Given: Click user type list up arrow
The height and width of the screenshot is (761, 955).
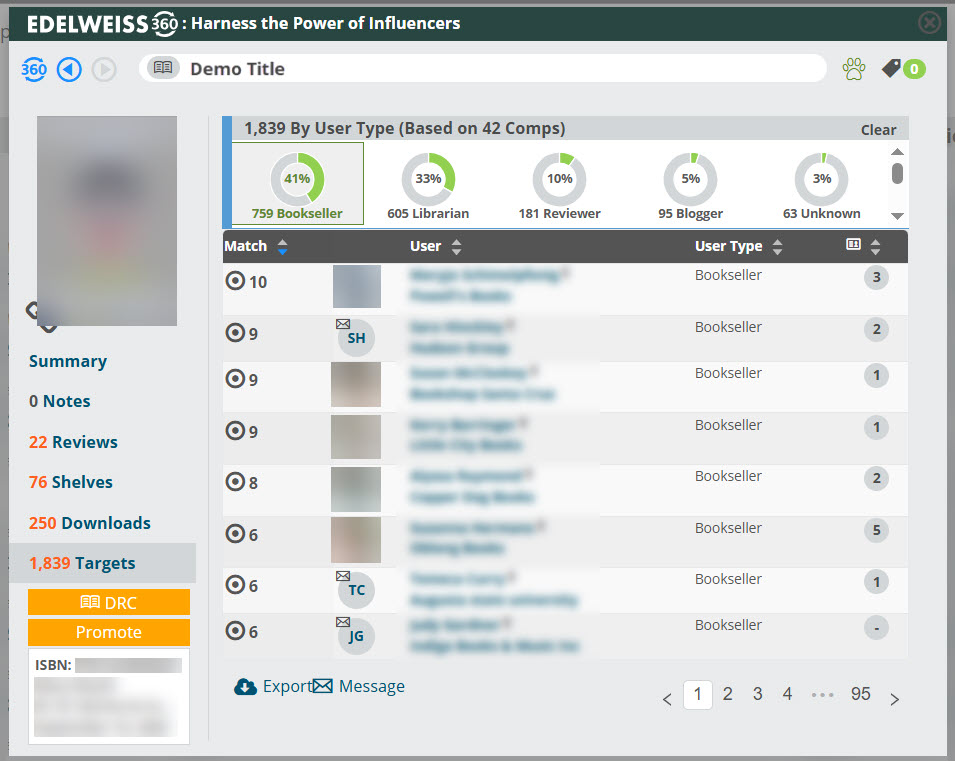Looking at the screenshot, I should tap(897, 152).
